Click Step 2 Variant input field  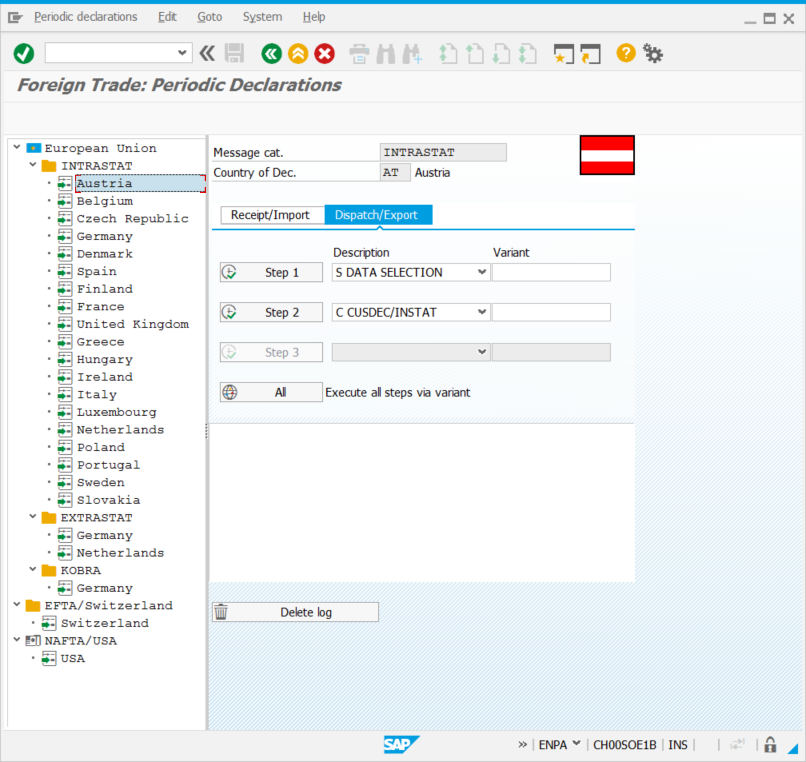coord(551,312)
